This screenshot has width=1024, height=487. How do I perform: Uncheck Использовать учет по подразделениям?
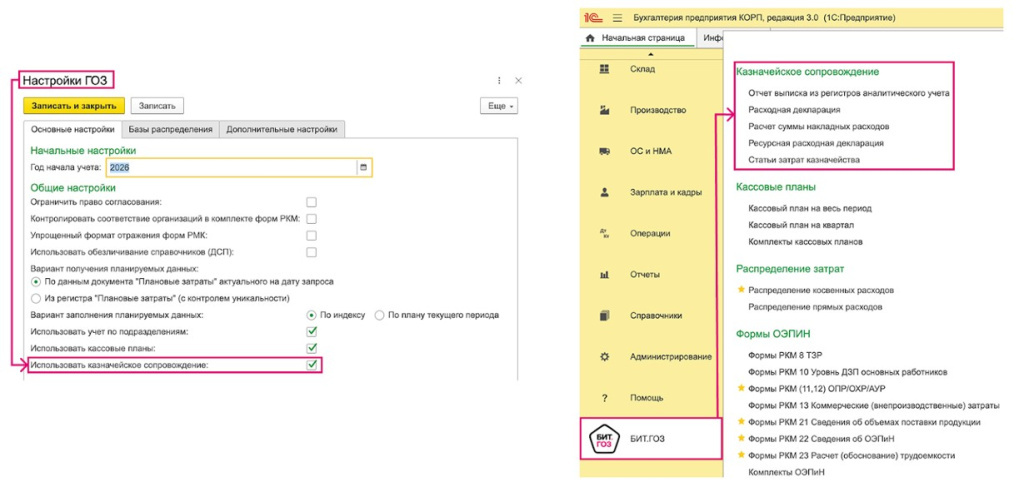click(x=312, y=332)
